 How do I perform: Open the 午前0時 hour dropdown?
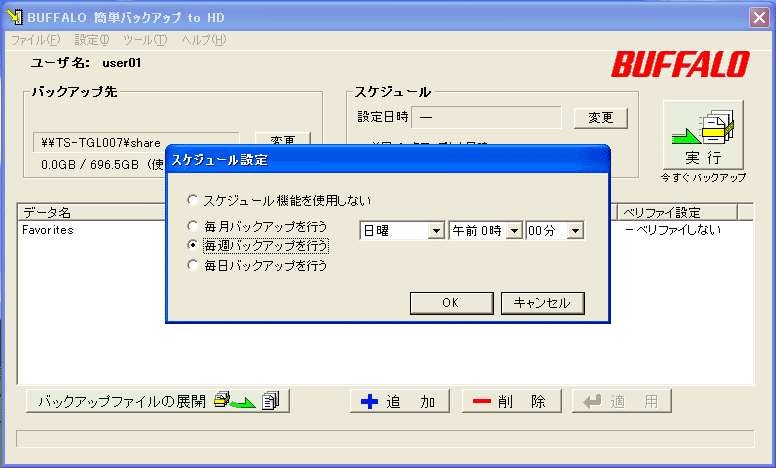[515, 231]
